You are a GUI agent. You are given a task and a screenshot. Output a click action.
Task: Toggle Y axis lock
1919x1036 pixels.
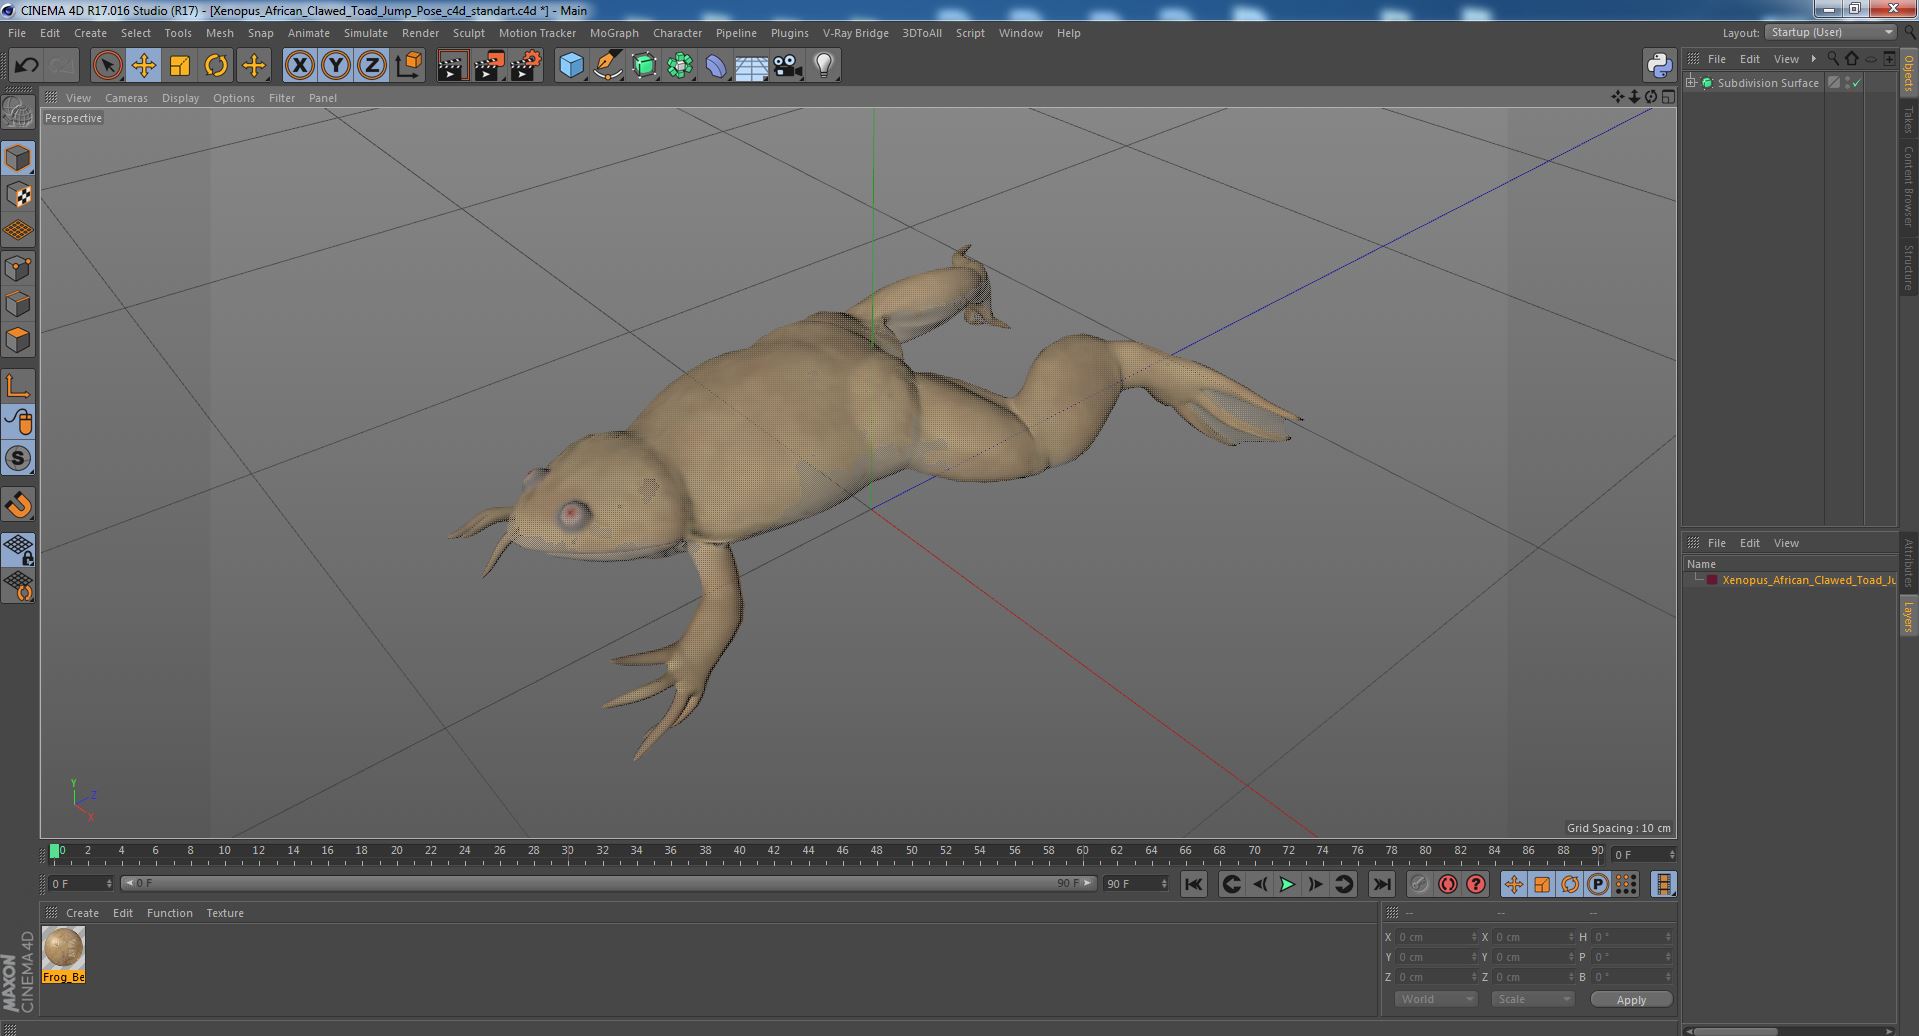point(335,66)
